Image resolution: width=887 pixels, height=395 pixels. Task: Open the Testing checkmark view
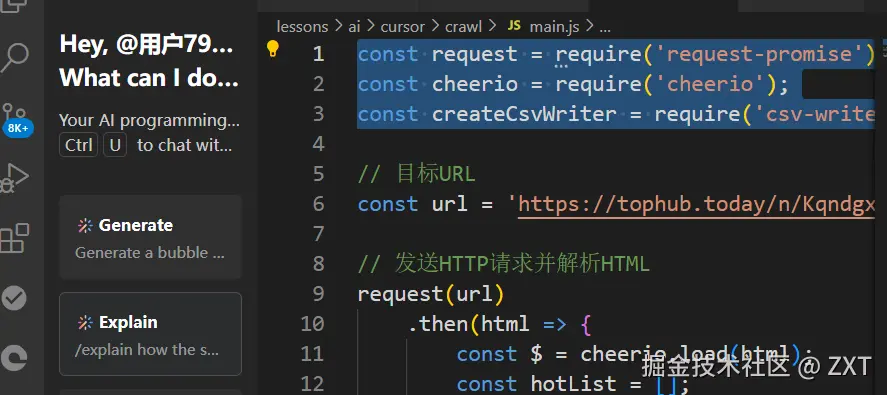(14, 298)
